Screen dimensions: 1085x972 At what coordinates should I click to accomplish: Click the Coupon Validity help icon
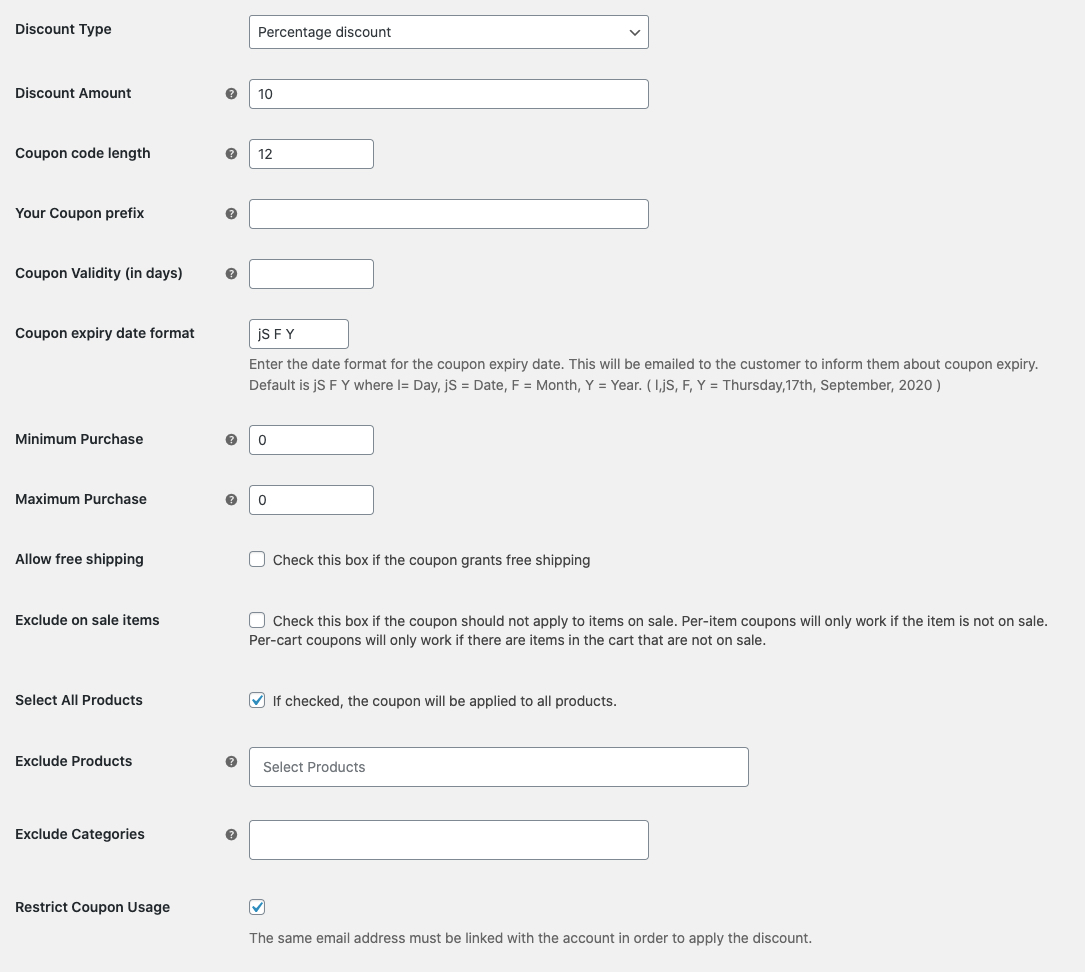tap(231, 274)
